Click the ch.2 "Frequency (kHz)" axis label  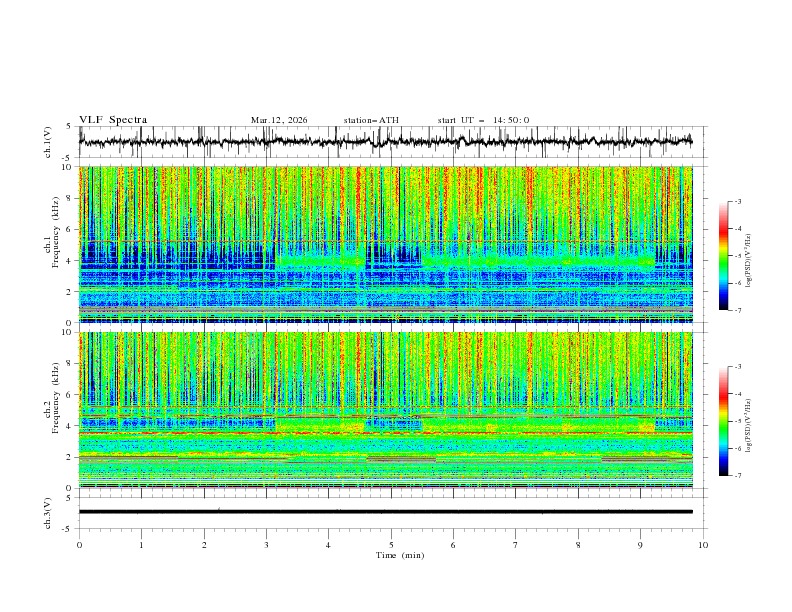coord(55,398)
